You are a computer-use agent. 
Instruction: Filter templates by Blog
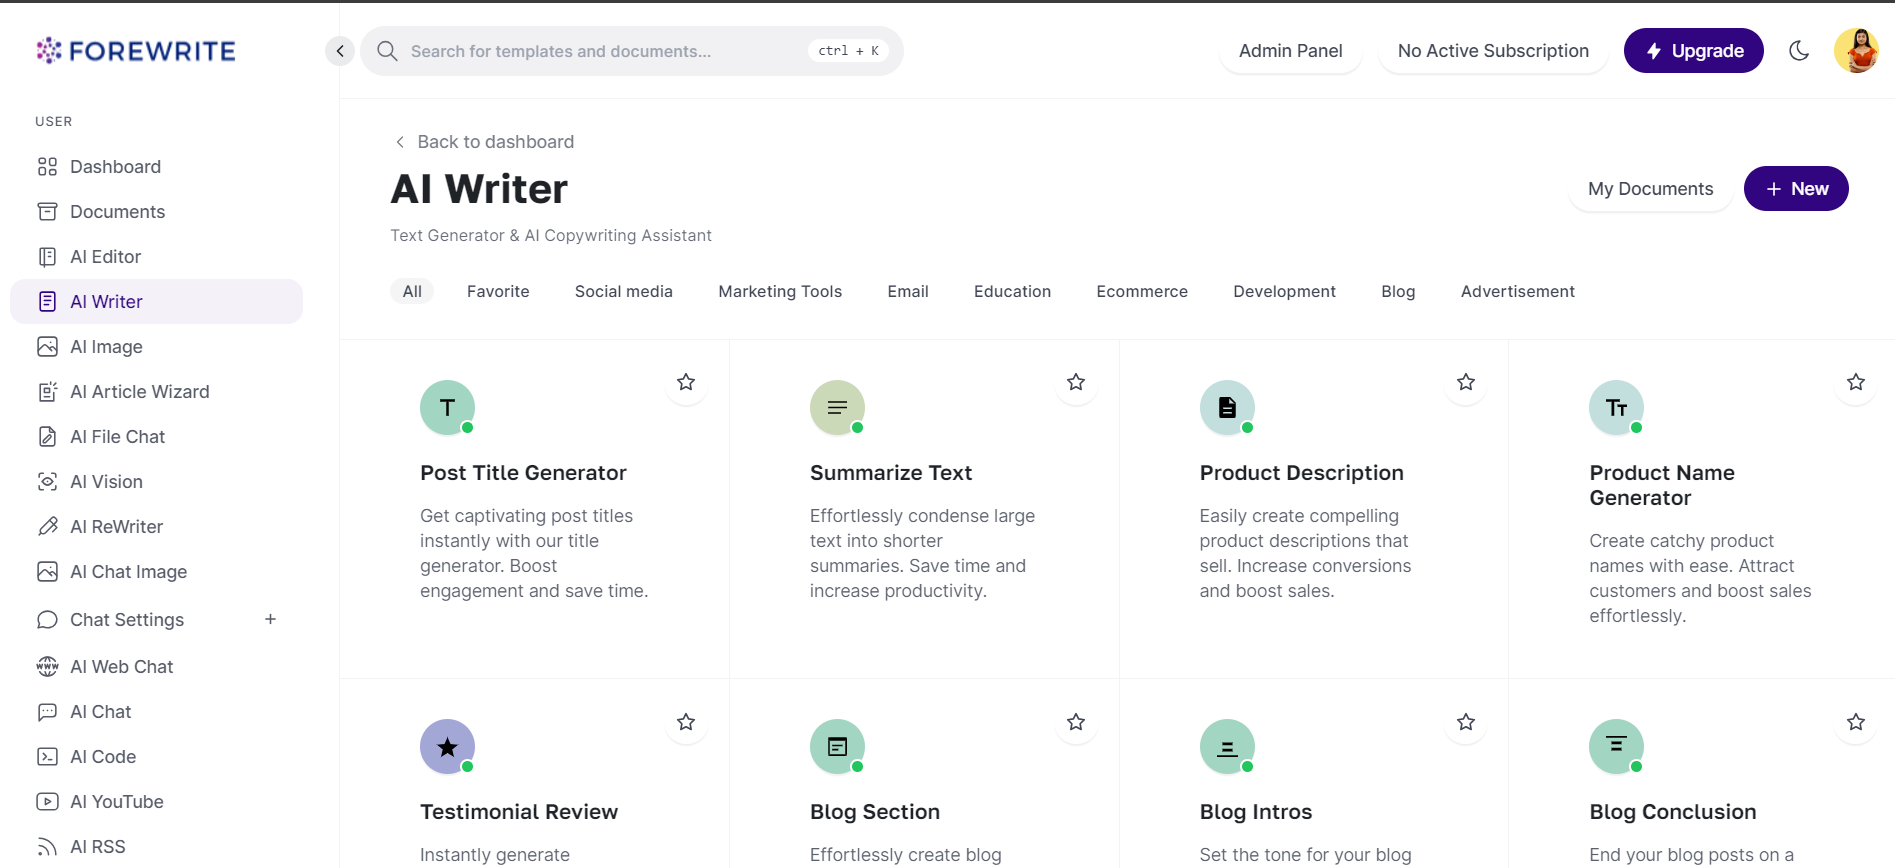[x=1398, y=291]
